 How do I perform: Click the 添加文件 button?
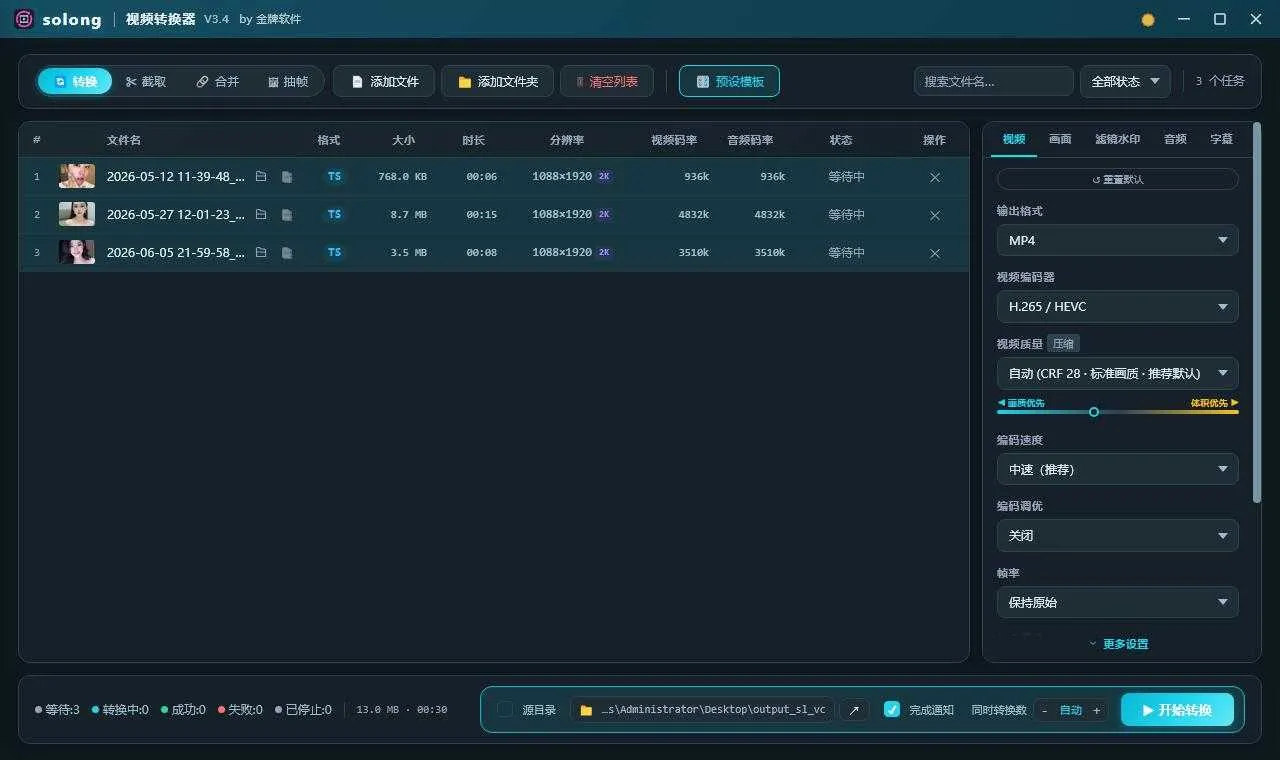[384, 81]
